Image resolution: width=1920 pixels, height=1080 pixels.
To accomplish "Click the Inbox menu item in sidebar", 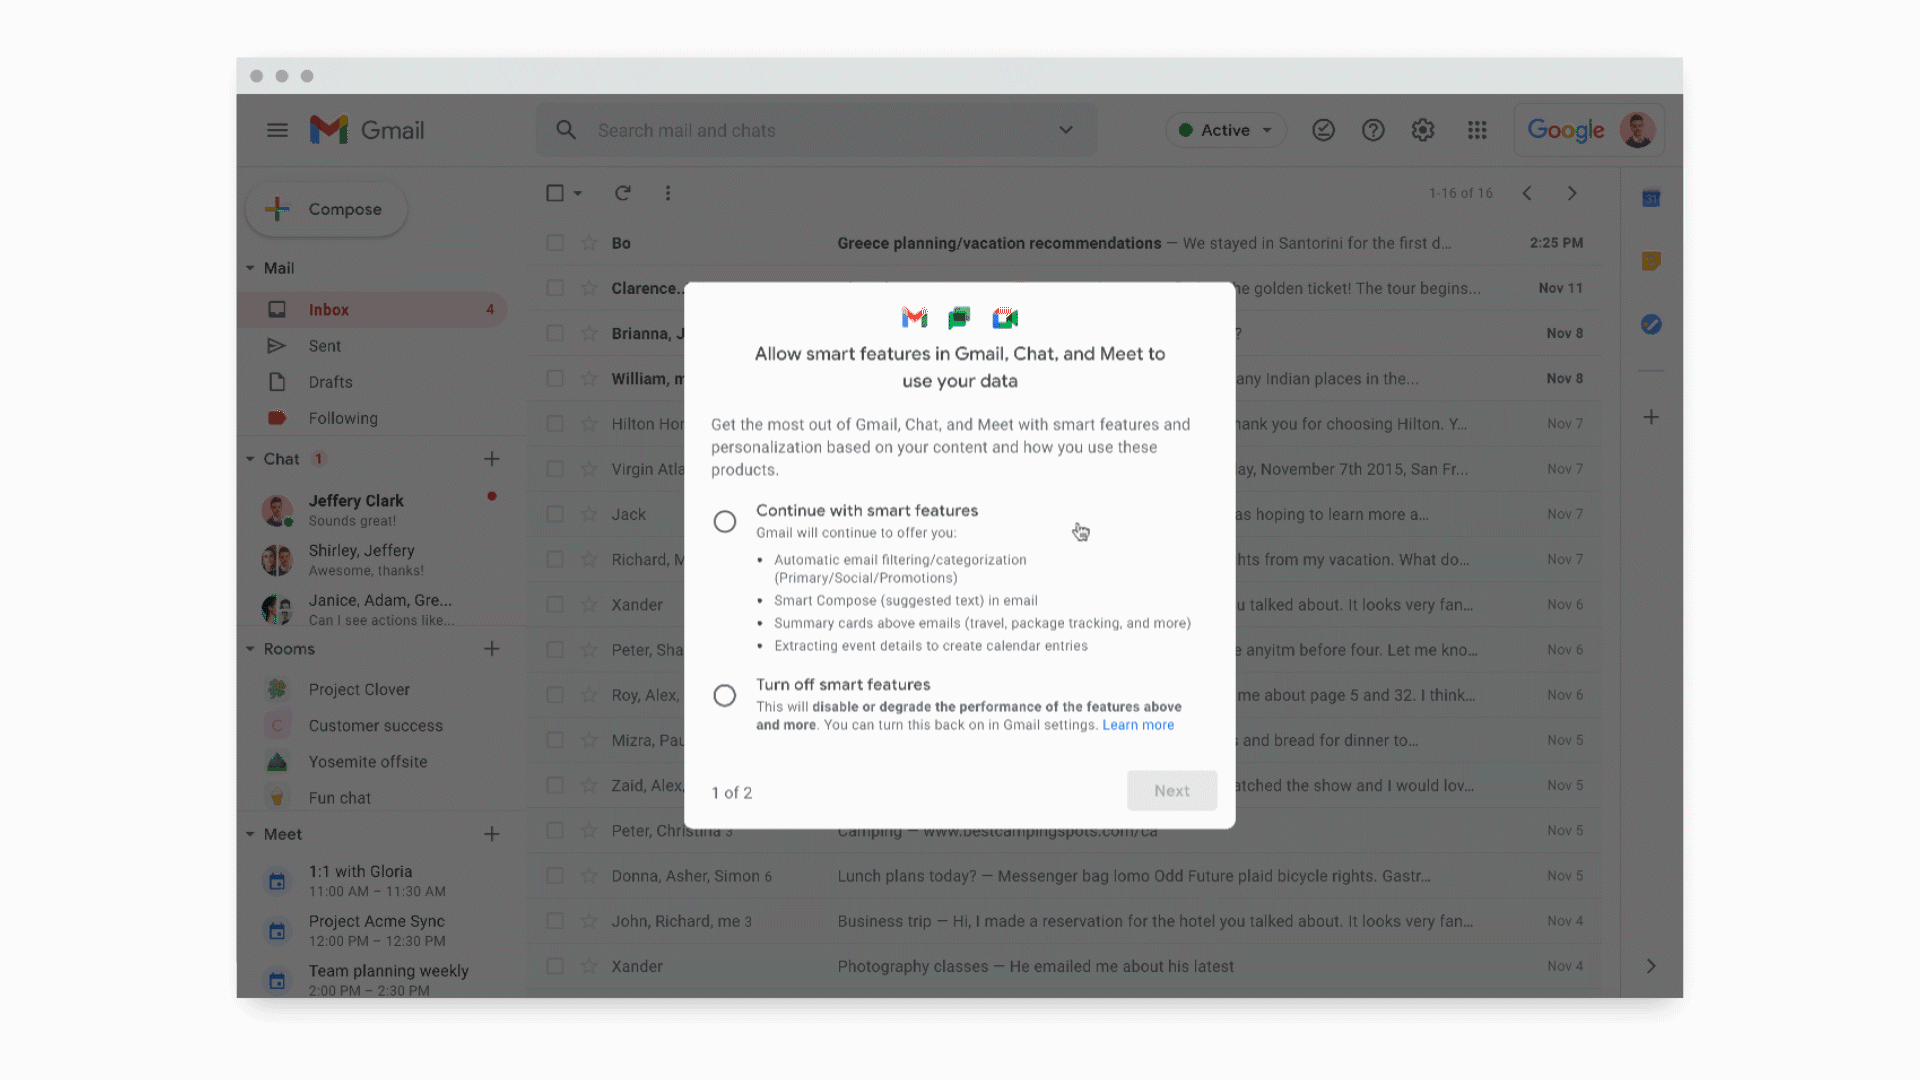I will coord(327,309).
